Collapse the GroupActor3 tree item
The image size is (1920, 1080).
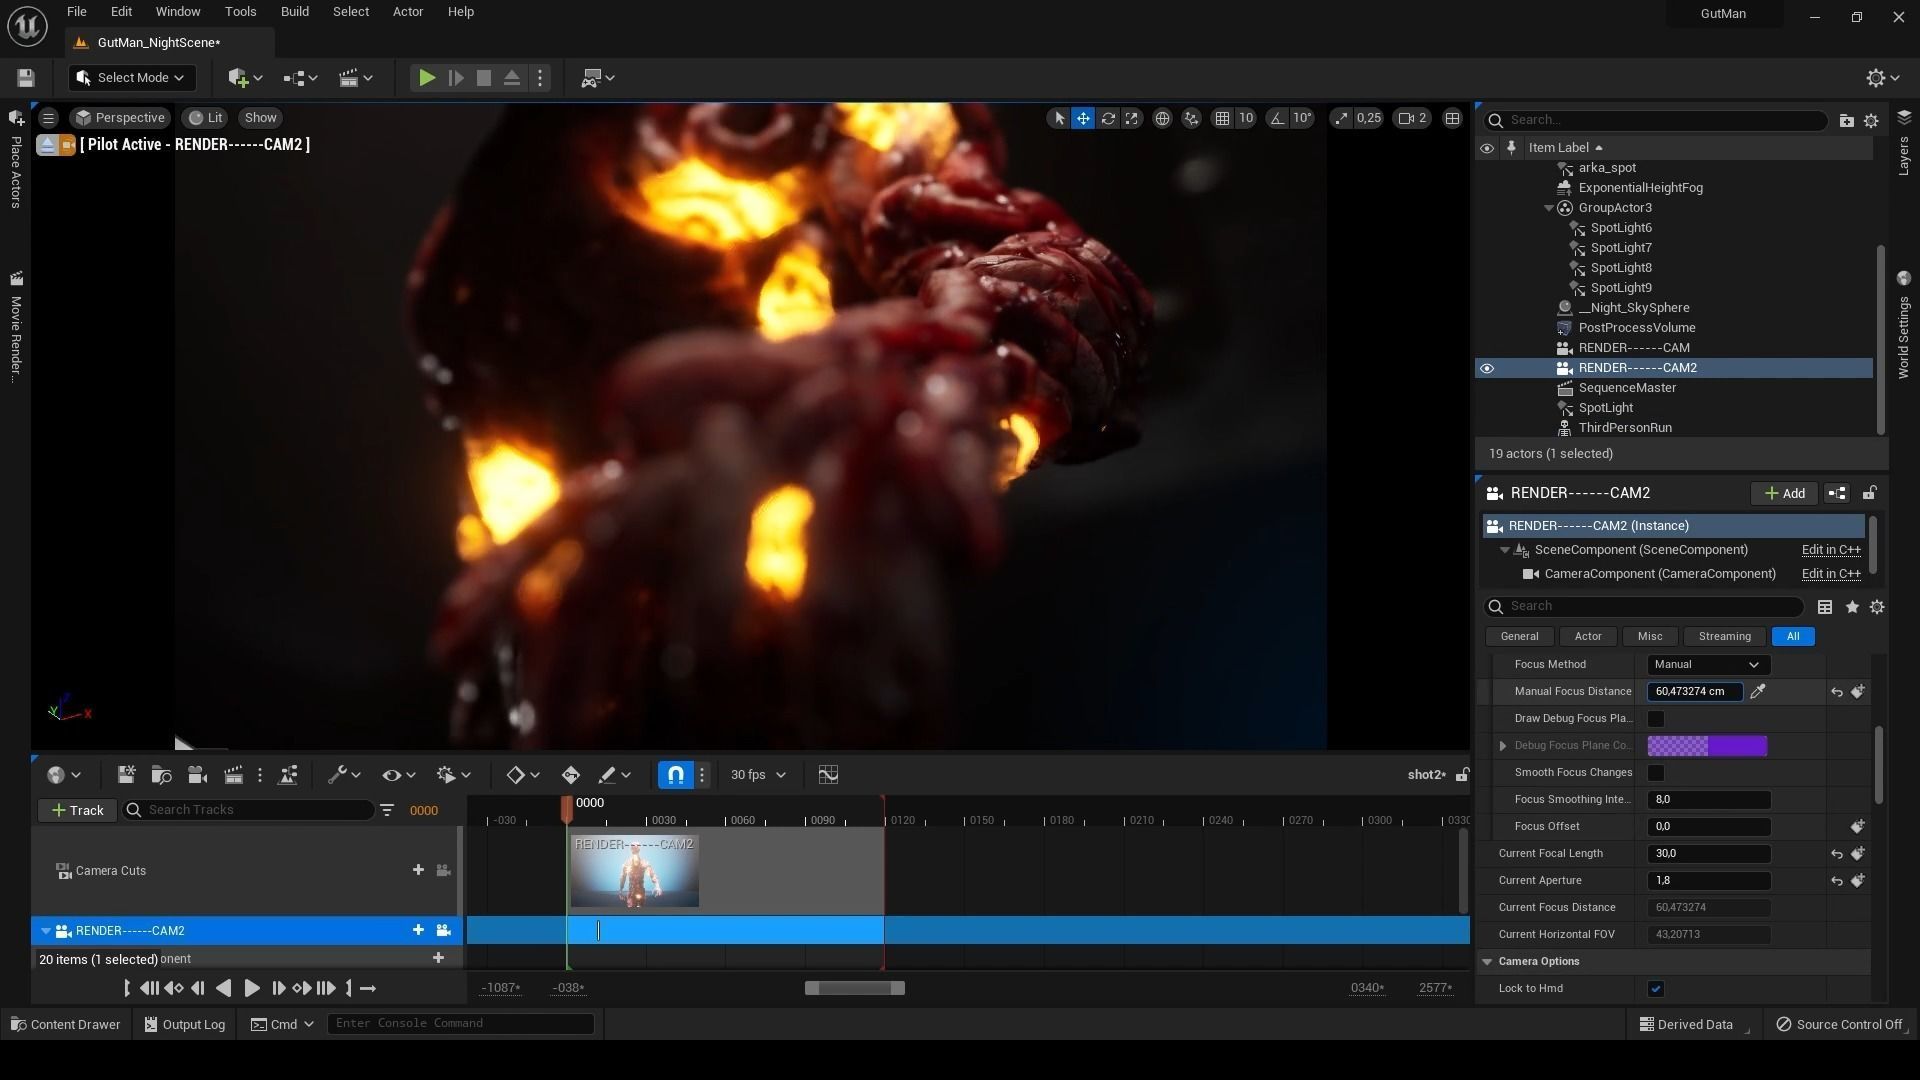(1549, 208)
